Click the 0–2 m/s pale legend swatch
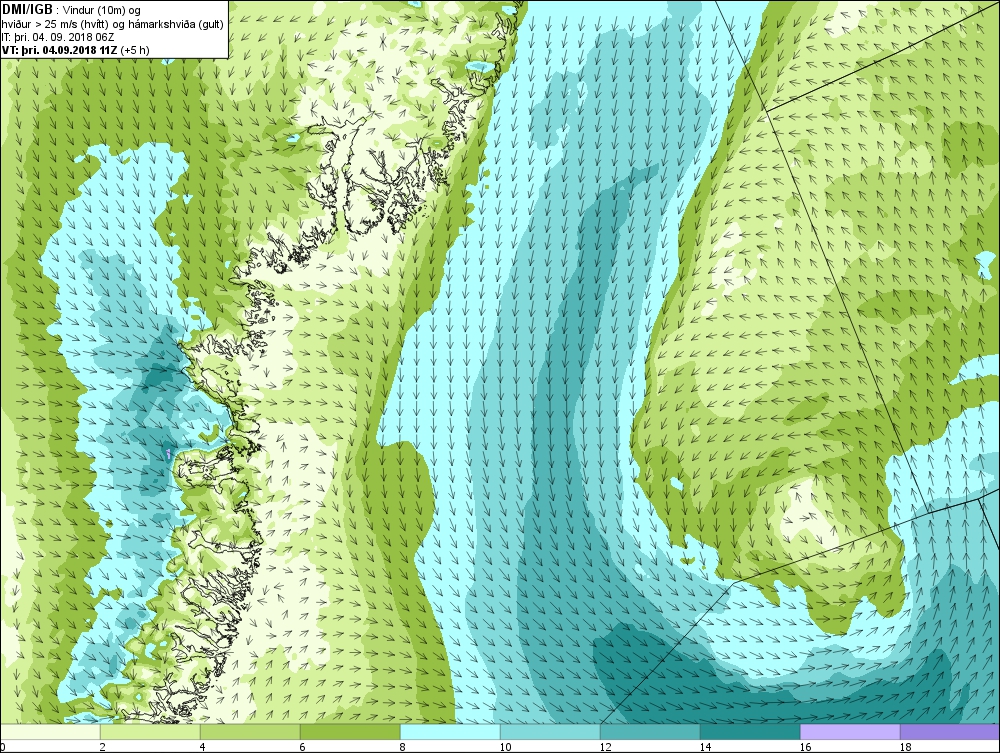 50,732
